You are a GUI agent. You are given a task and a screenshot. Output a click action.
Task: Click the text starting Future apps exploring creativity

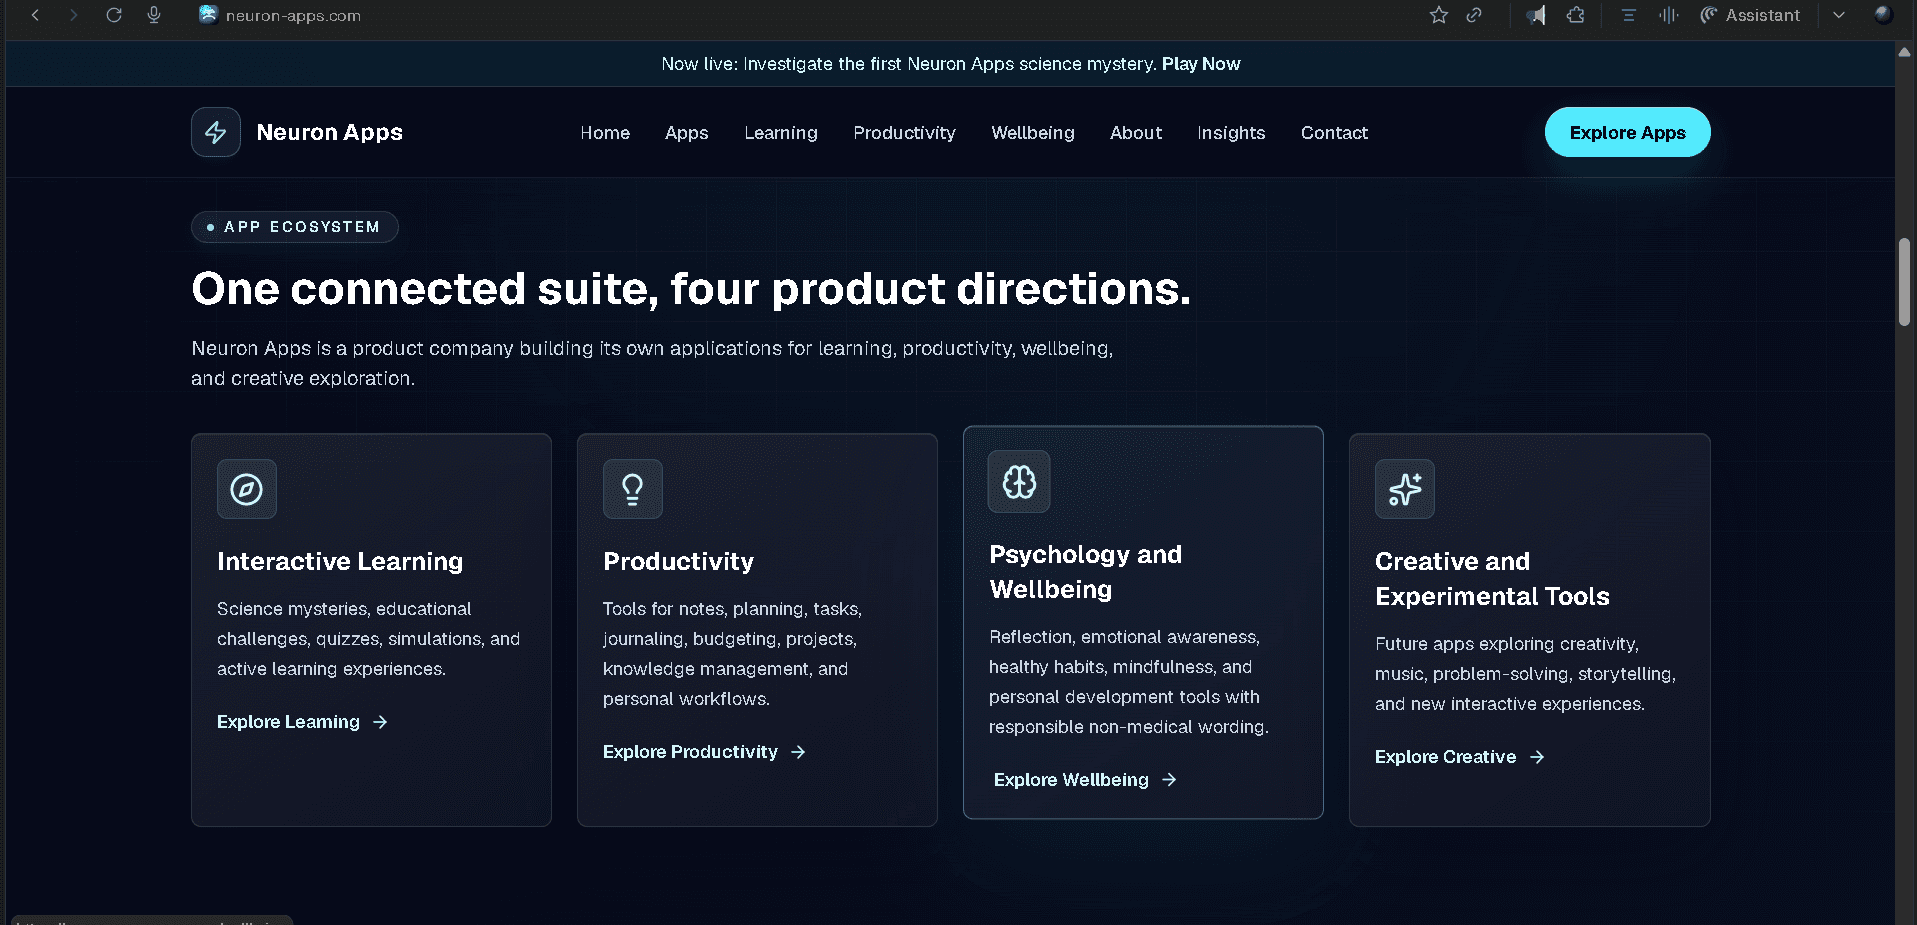click(1525, 673)
